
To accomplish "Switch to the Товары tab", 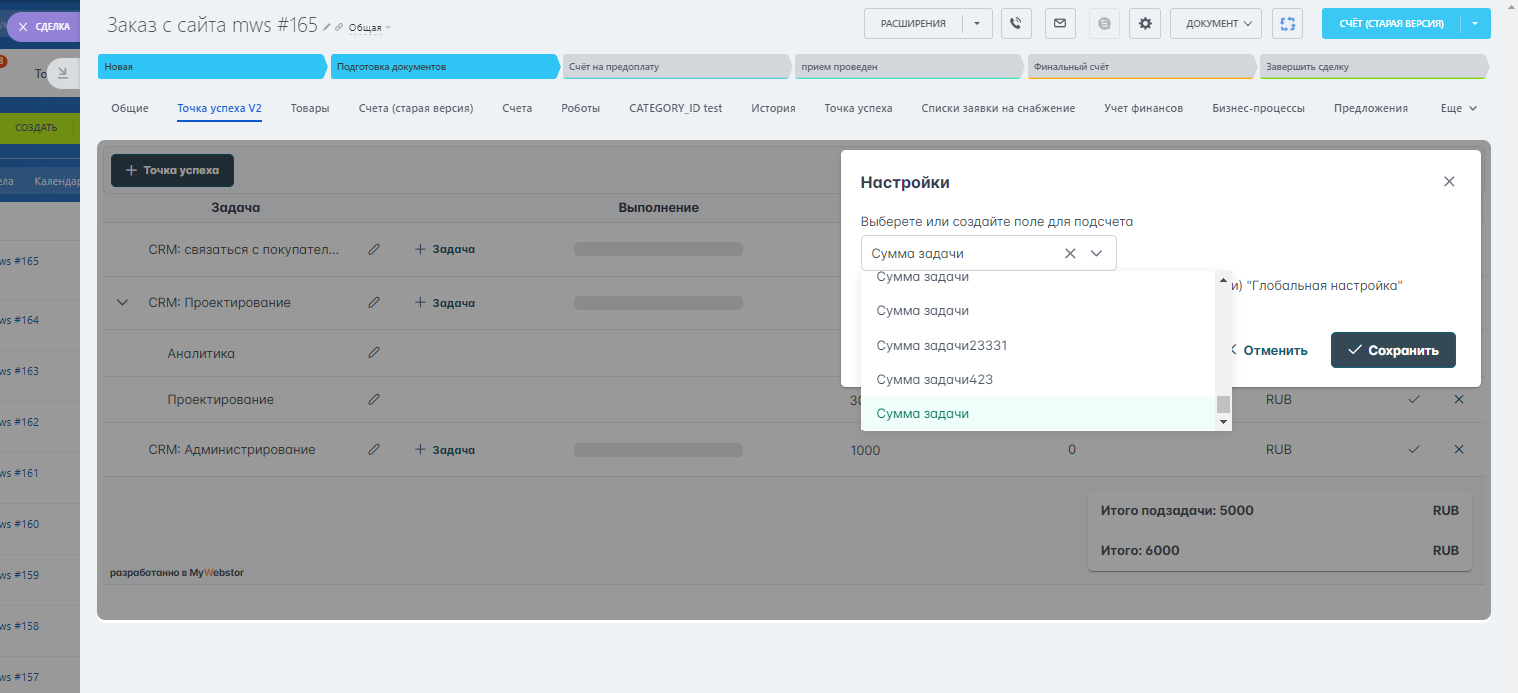I will click(310, 108).
